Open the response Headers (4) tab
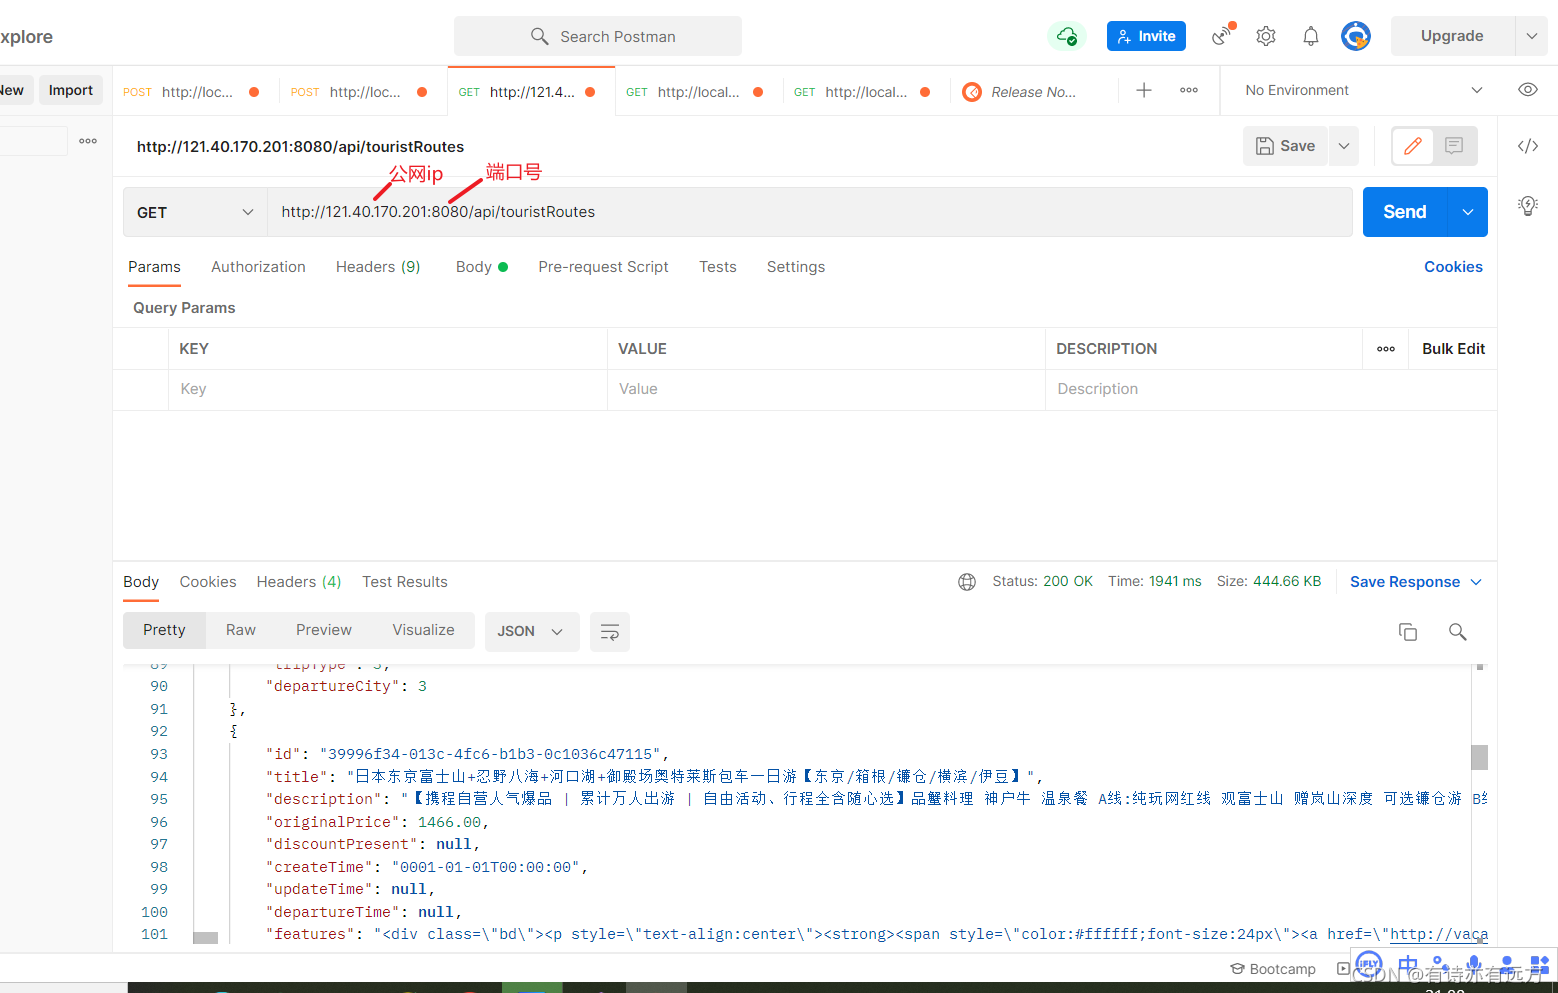 point(299,582)
